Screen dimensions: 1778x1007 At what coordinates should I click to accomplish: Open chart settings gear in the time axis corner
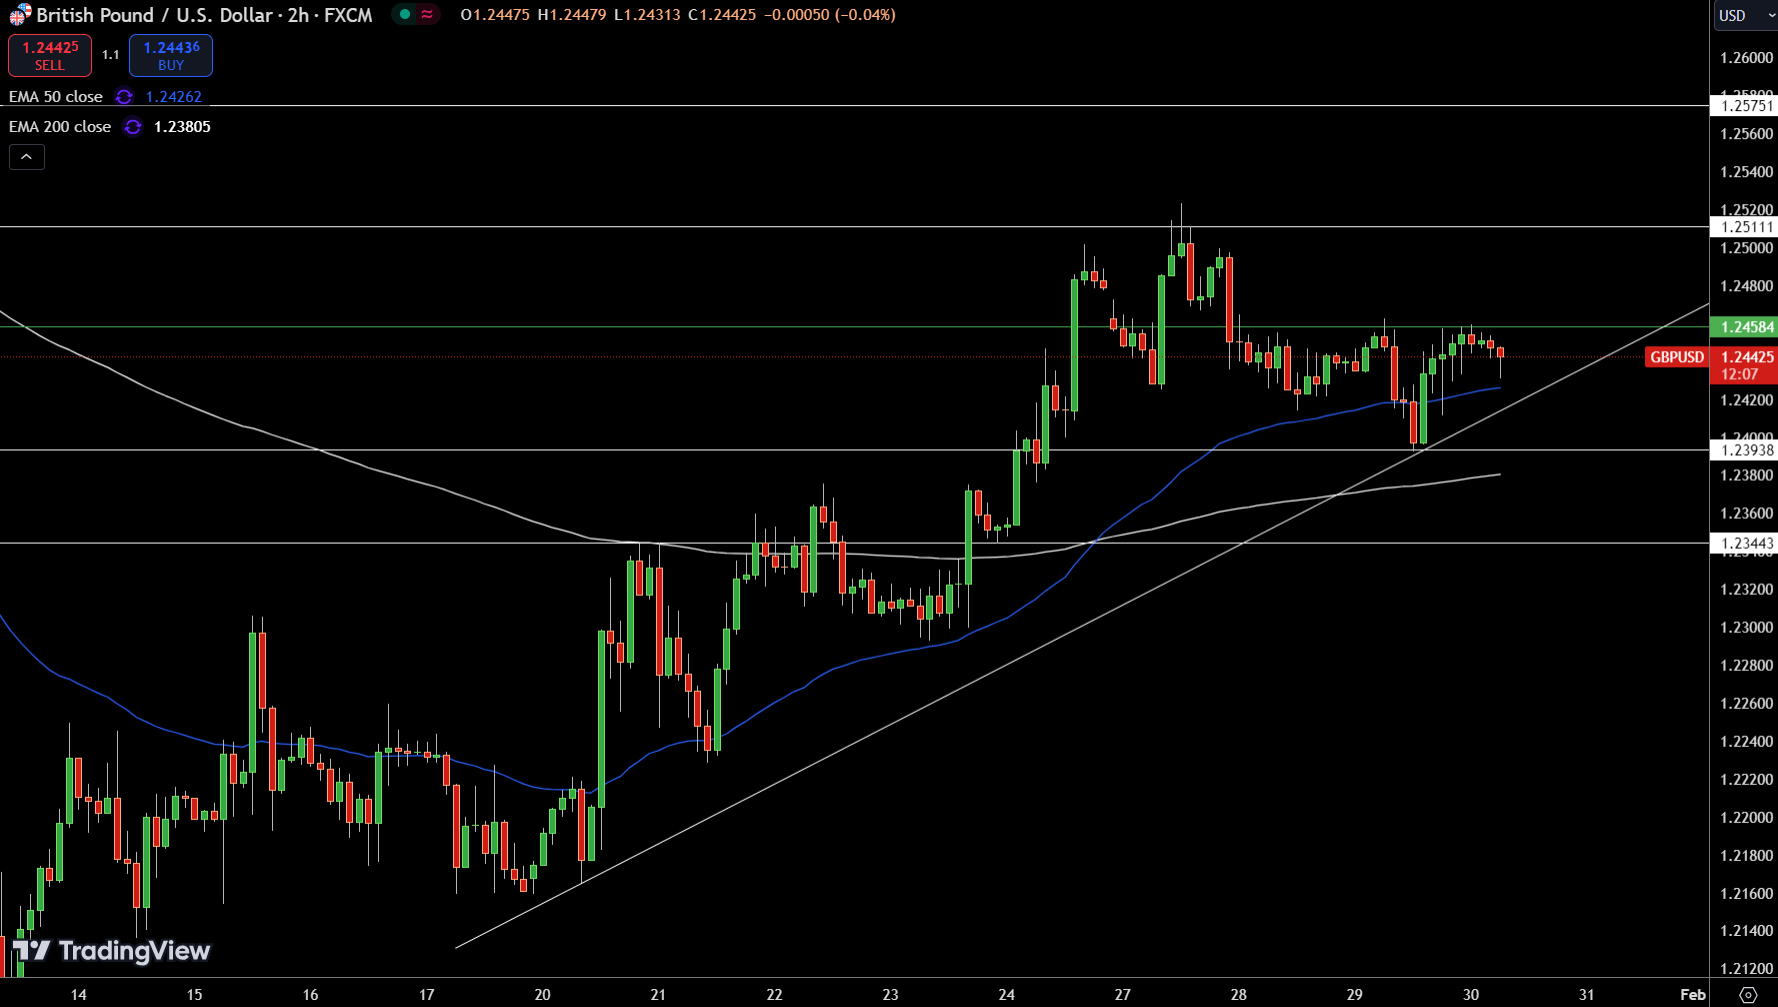(1748, 994)
